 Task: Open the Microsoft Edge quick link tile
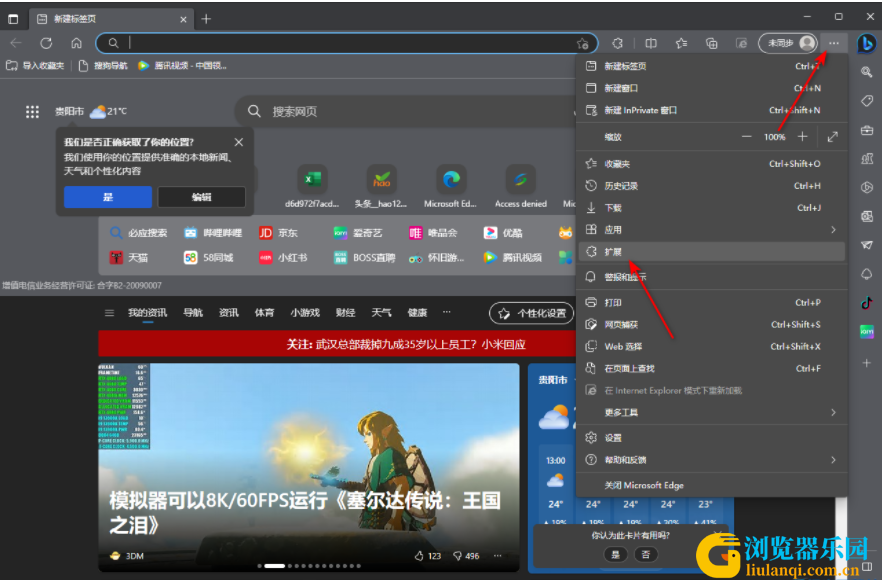pyautogui.click(x=451, y=187)
